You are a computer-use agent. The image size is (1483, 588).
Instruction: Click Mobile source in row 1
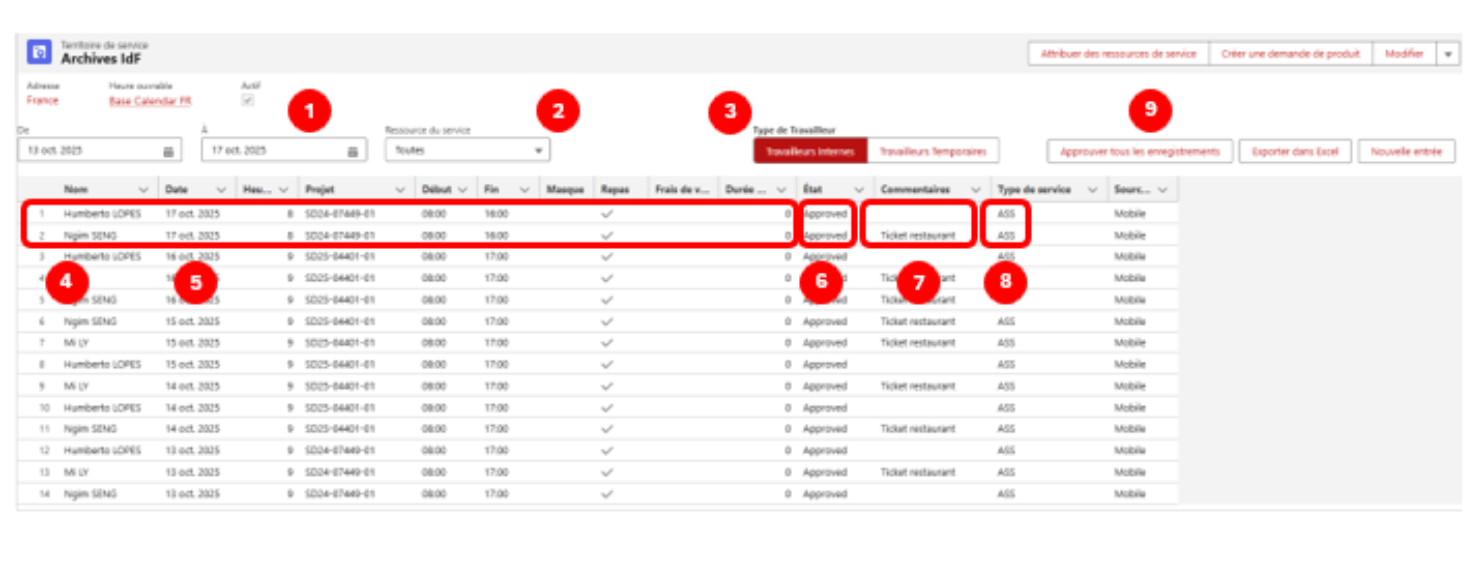tap(1130, 214)
